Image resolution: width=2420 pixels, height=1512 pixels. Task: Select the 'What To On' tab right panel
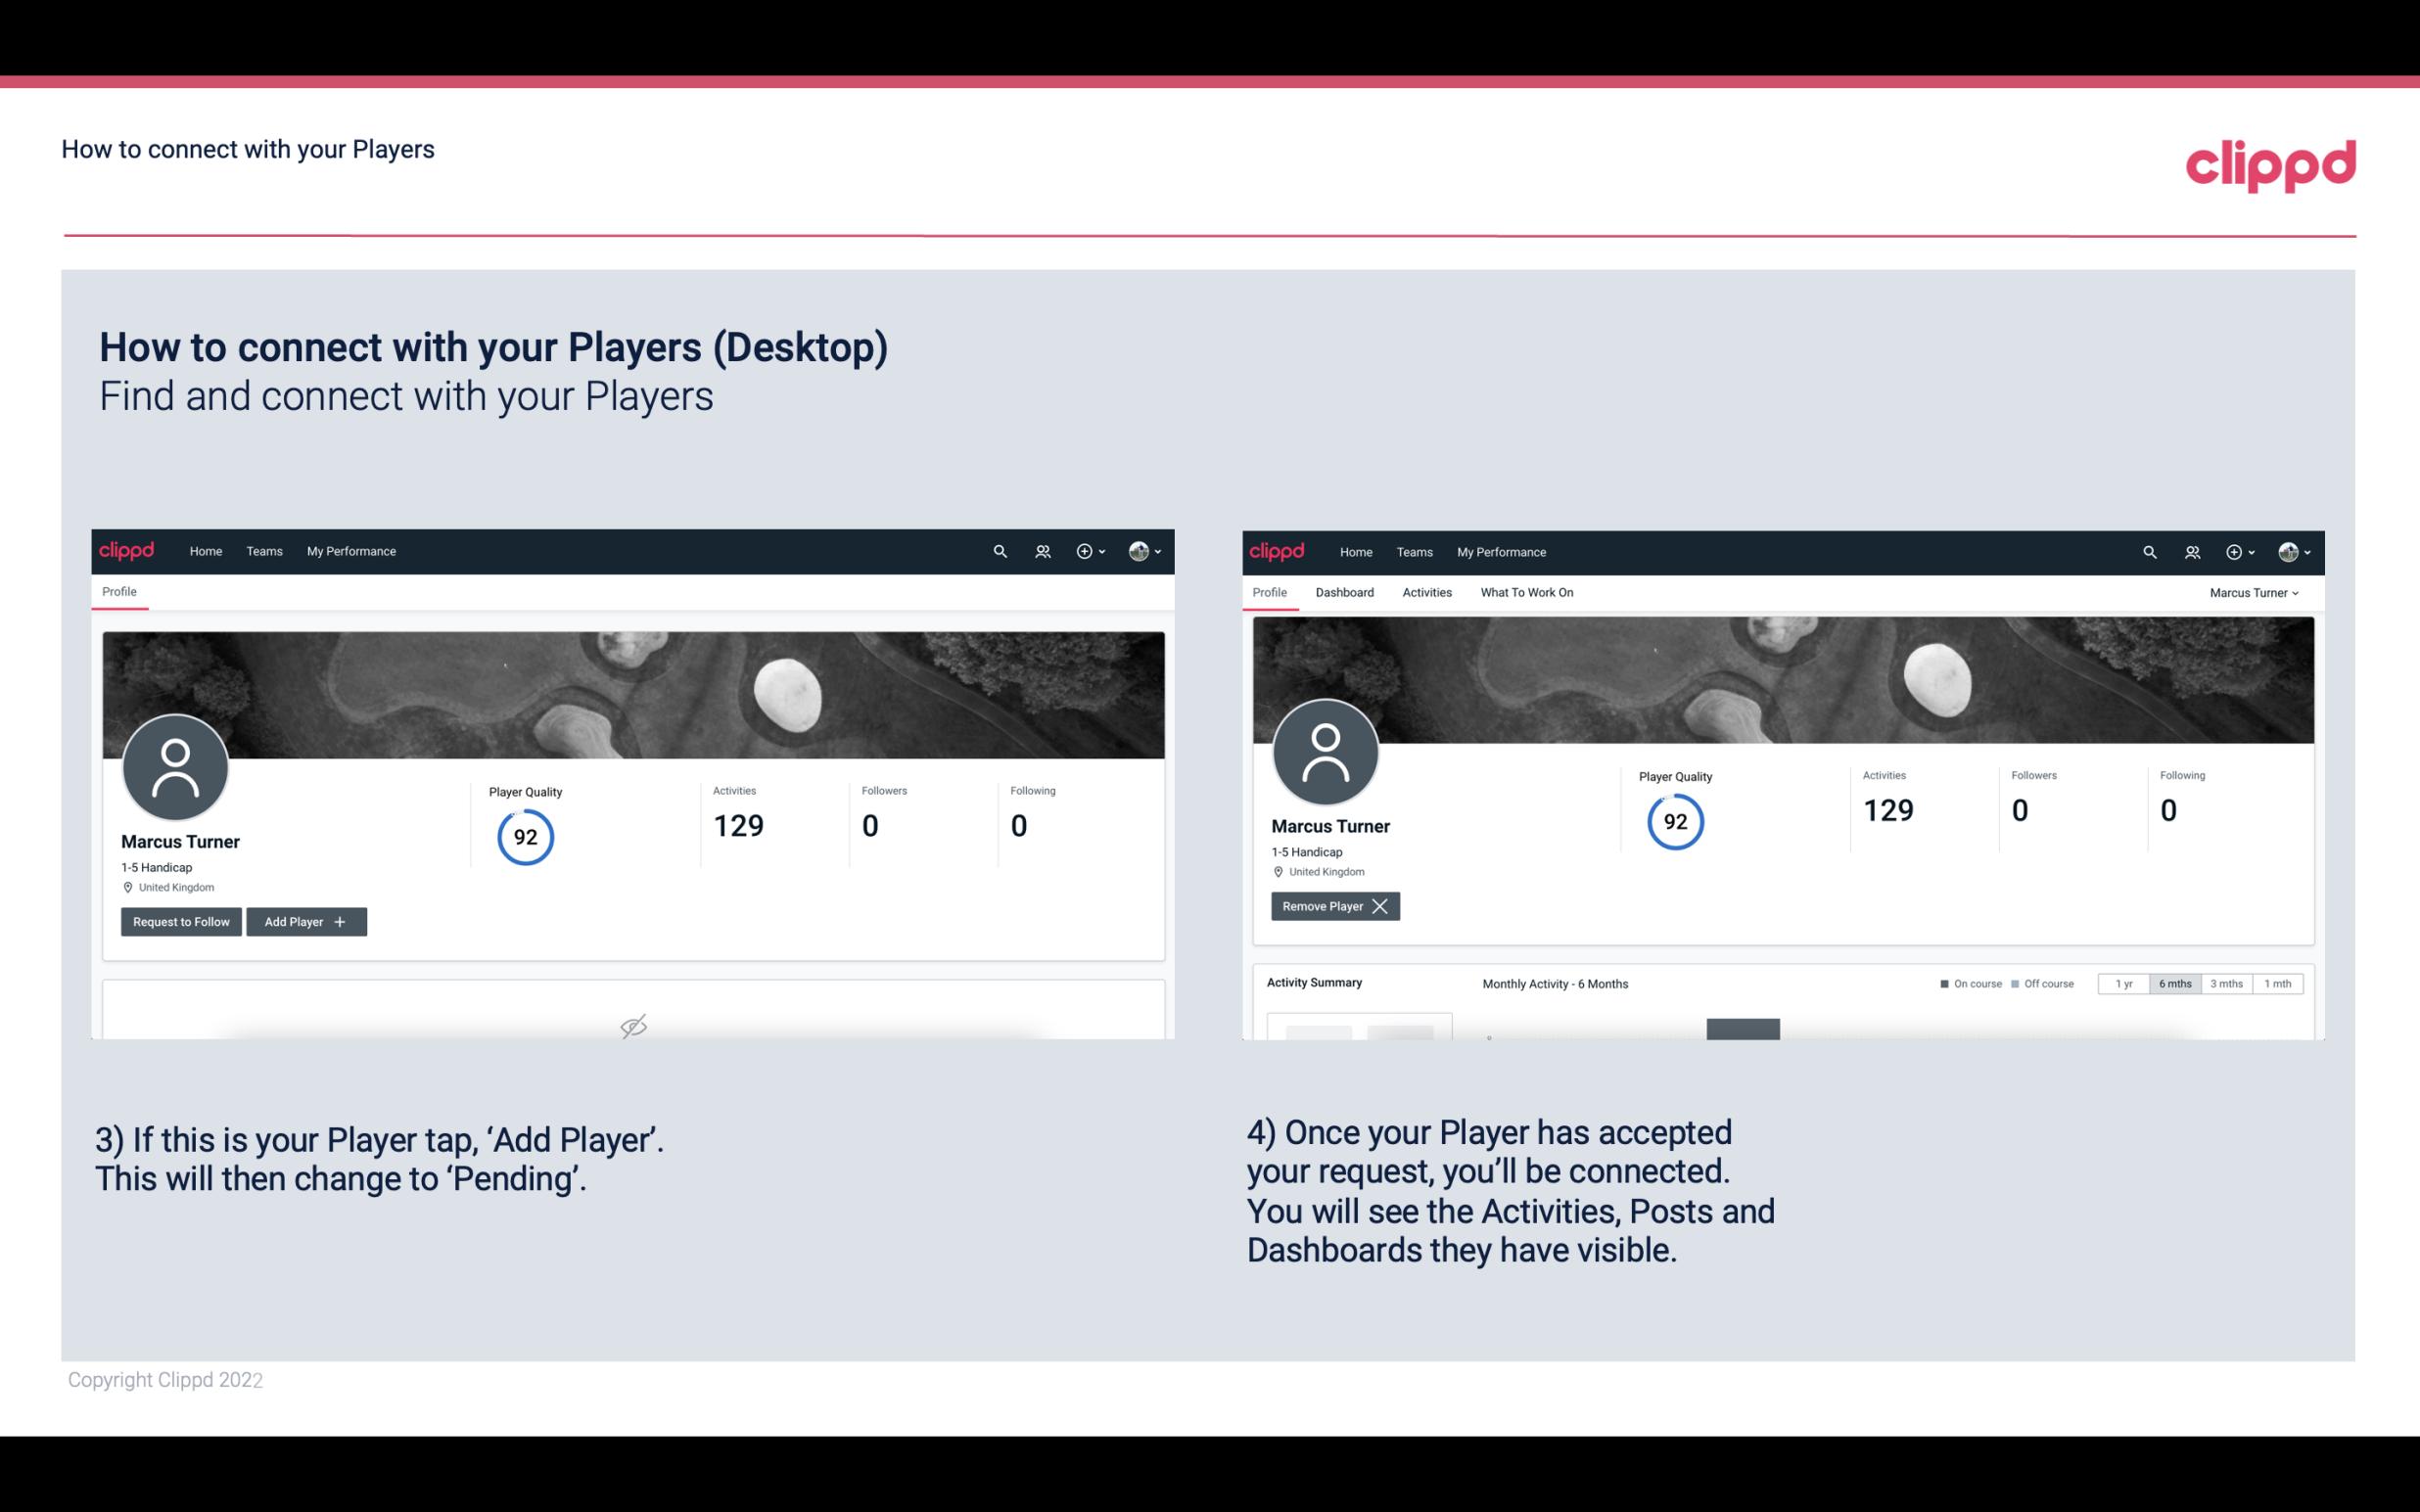[x=1526, y=592]
